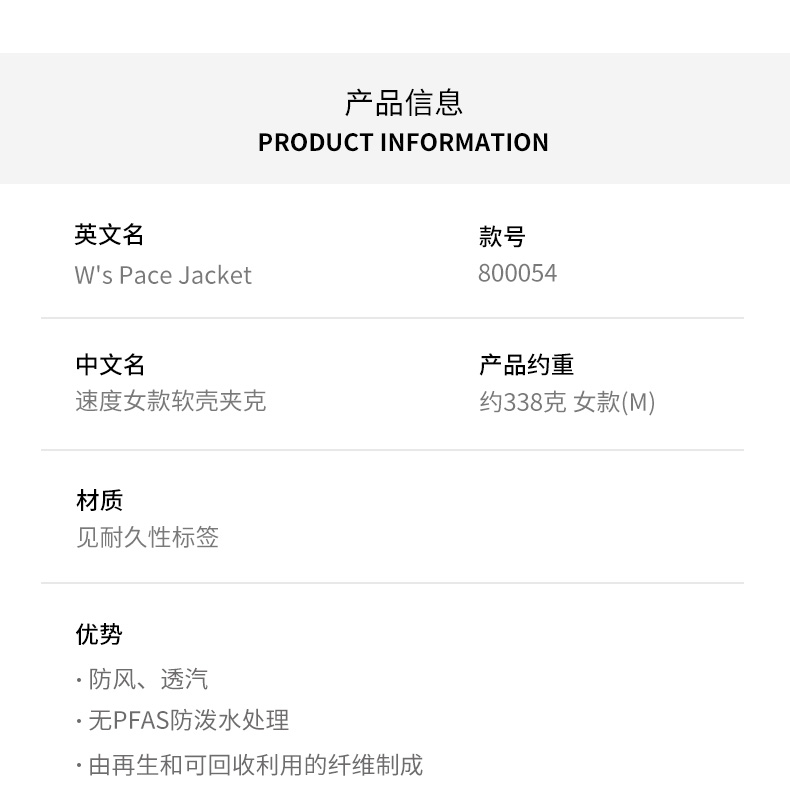Click the divider line below 速度女款软壳夹克
This screenshot has width=790, height=807.
pos(392,450)
